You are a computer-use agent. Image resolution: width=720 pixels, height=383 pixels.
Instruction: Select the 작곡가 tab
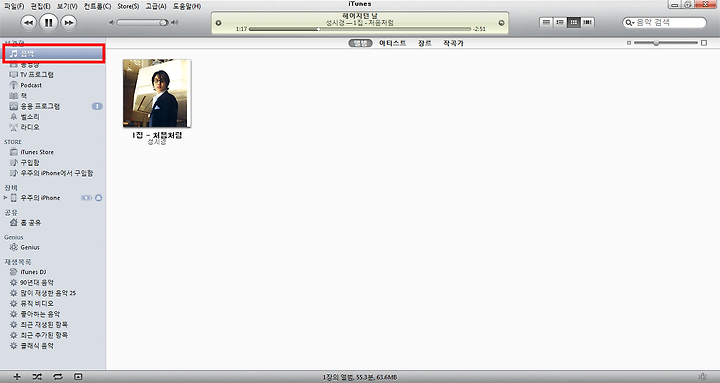click(x=453, y=43)
